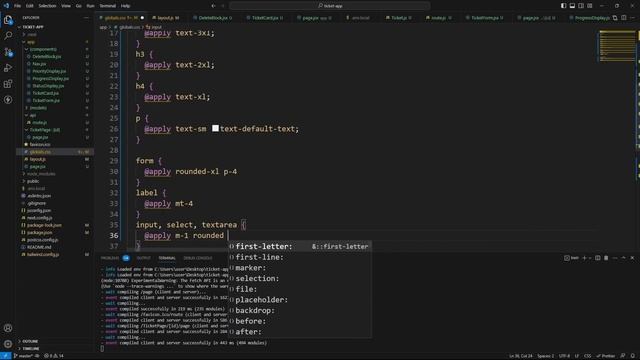This screenshot has width=640, height=360.
Task: Open the Manage gear icon
Action: coord(8,344)
